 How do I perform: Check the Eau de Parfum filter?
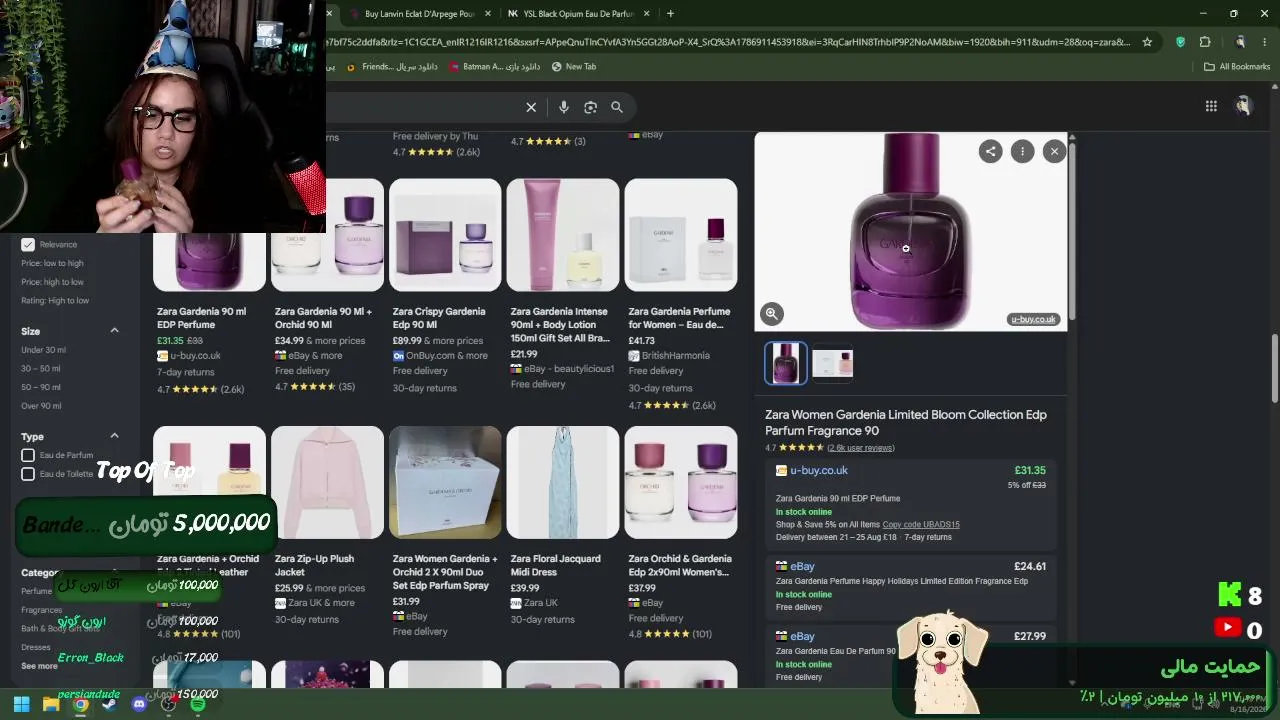(x=28, y=455)
